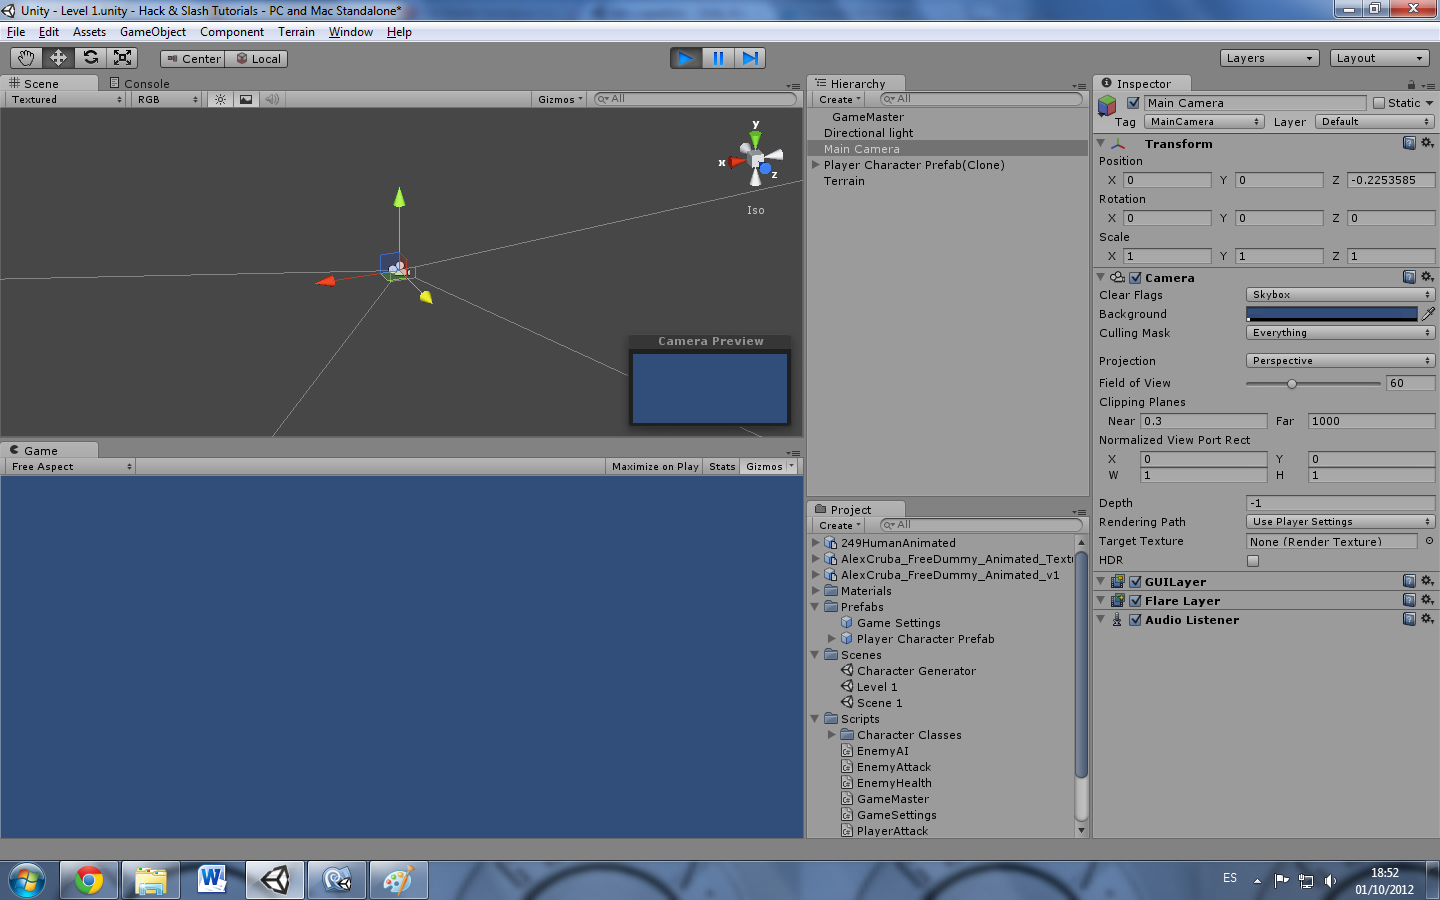Collapse the Scripts folder

(x=816, y=719)
